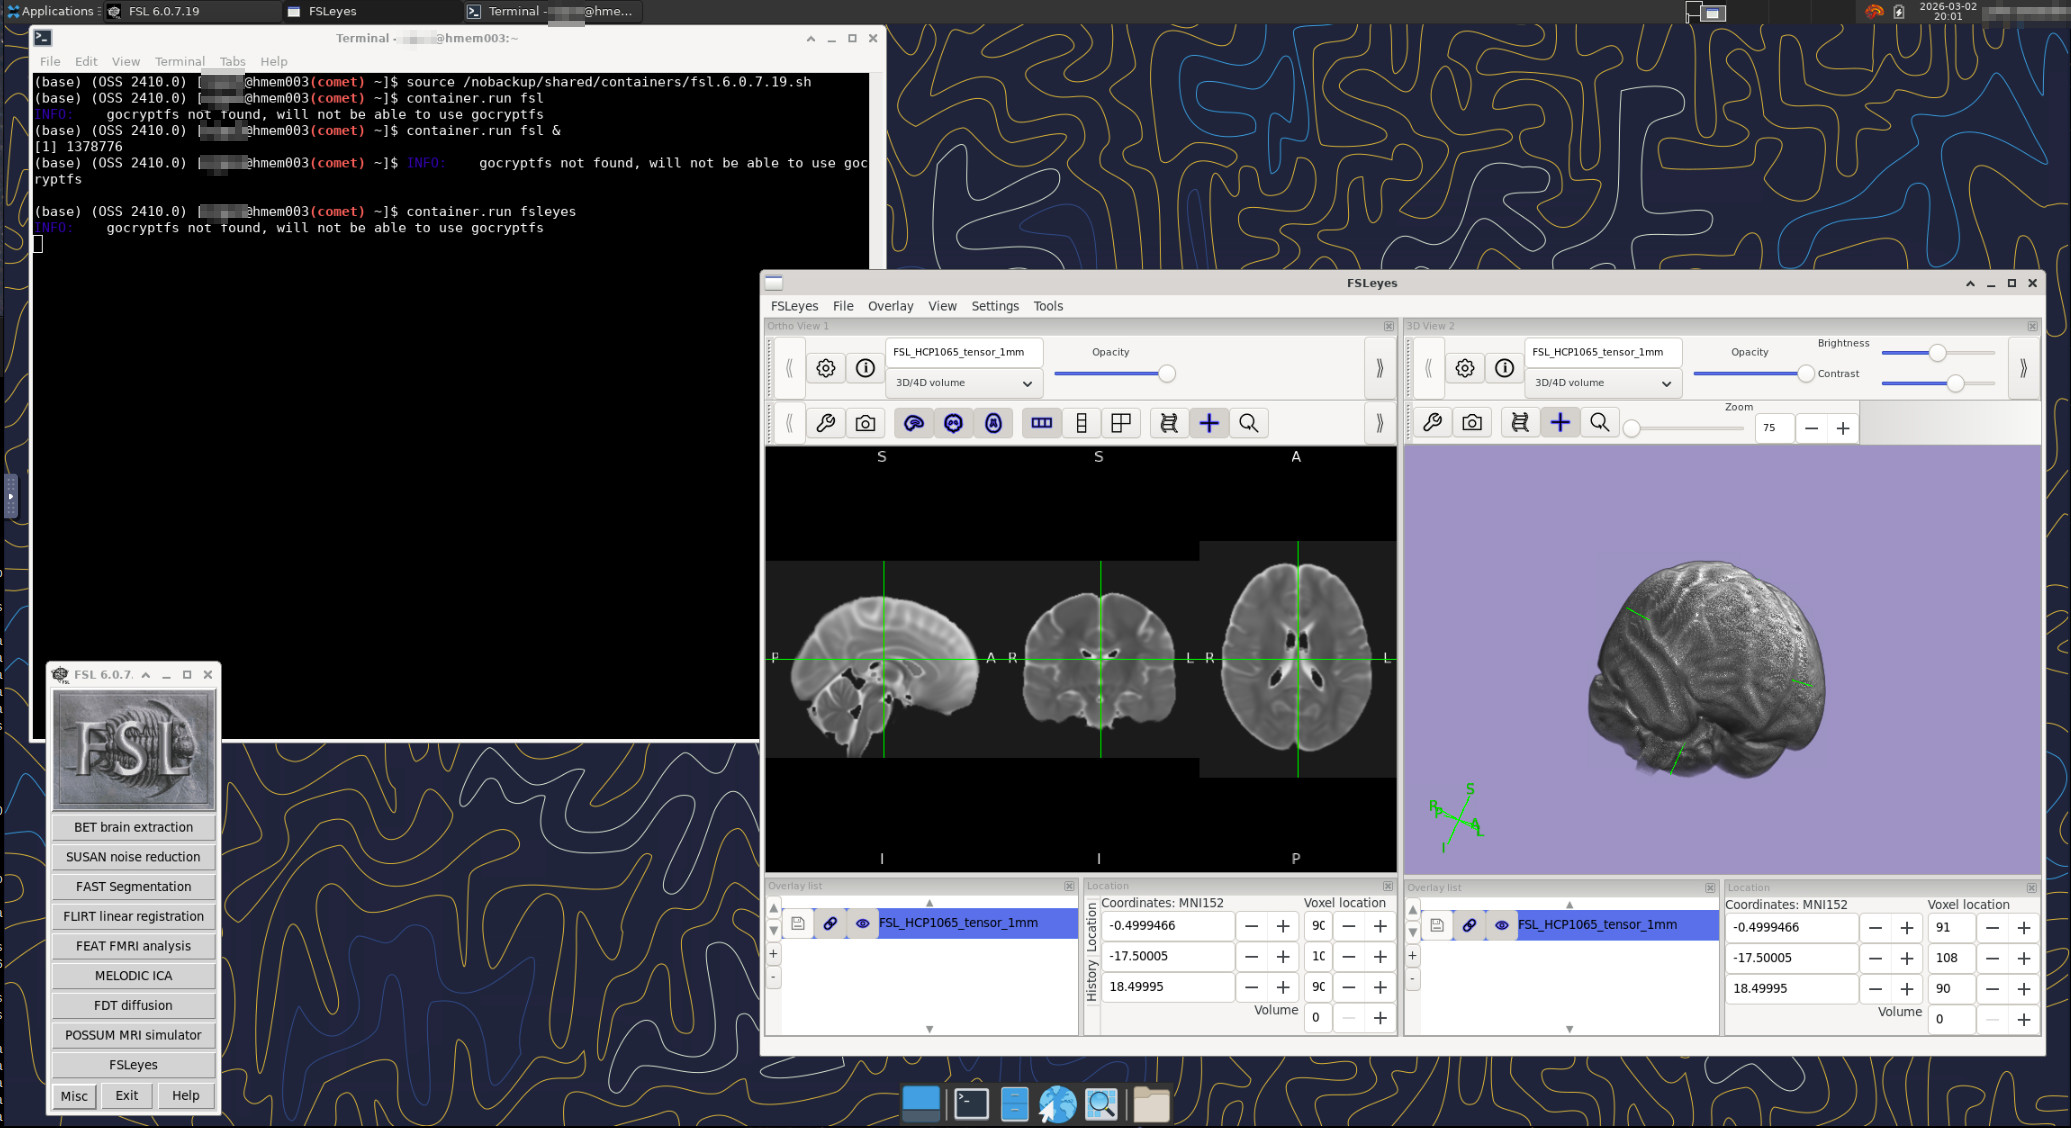Switch the Ortho View to vertical layout

1081,423
